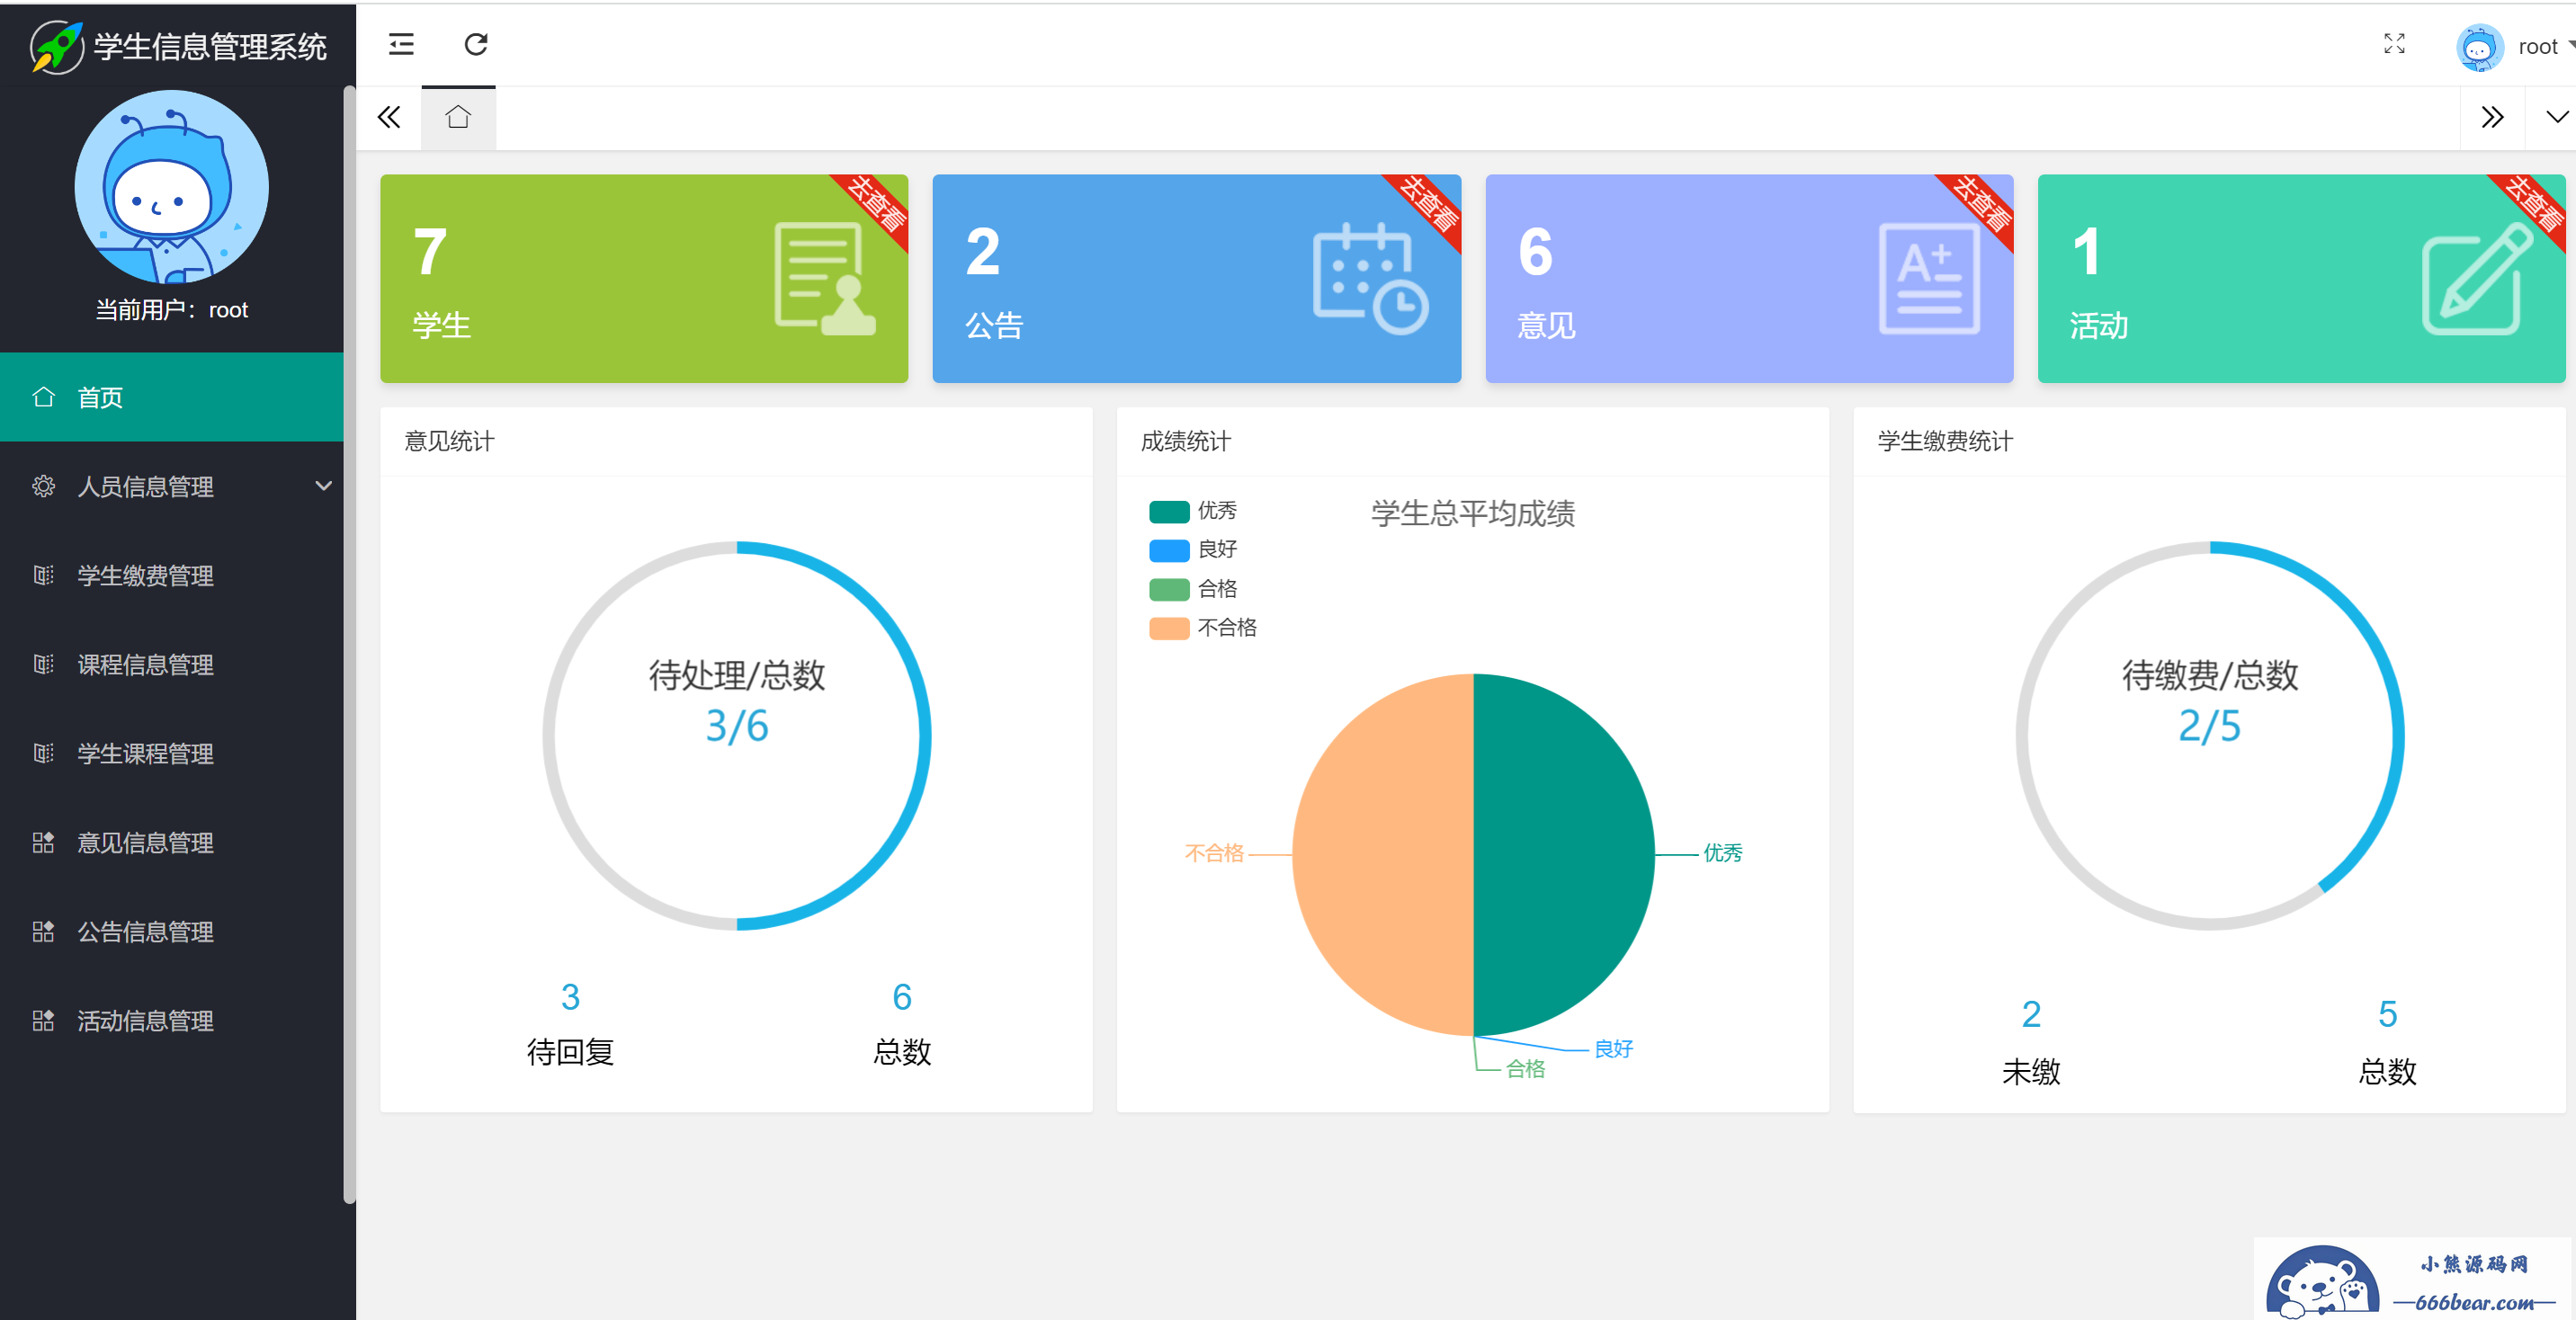Click the home icon beside 首页
Image resolution: width=2576 pixels, height=1320 pixels.
[x=43, y=397]
